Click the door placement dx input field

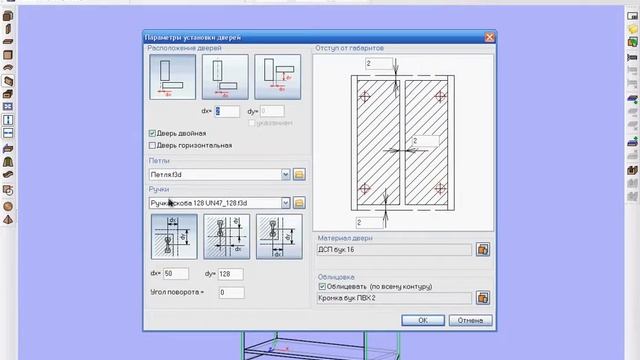[x=227, y=111]
